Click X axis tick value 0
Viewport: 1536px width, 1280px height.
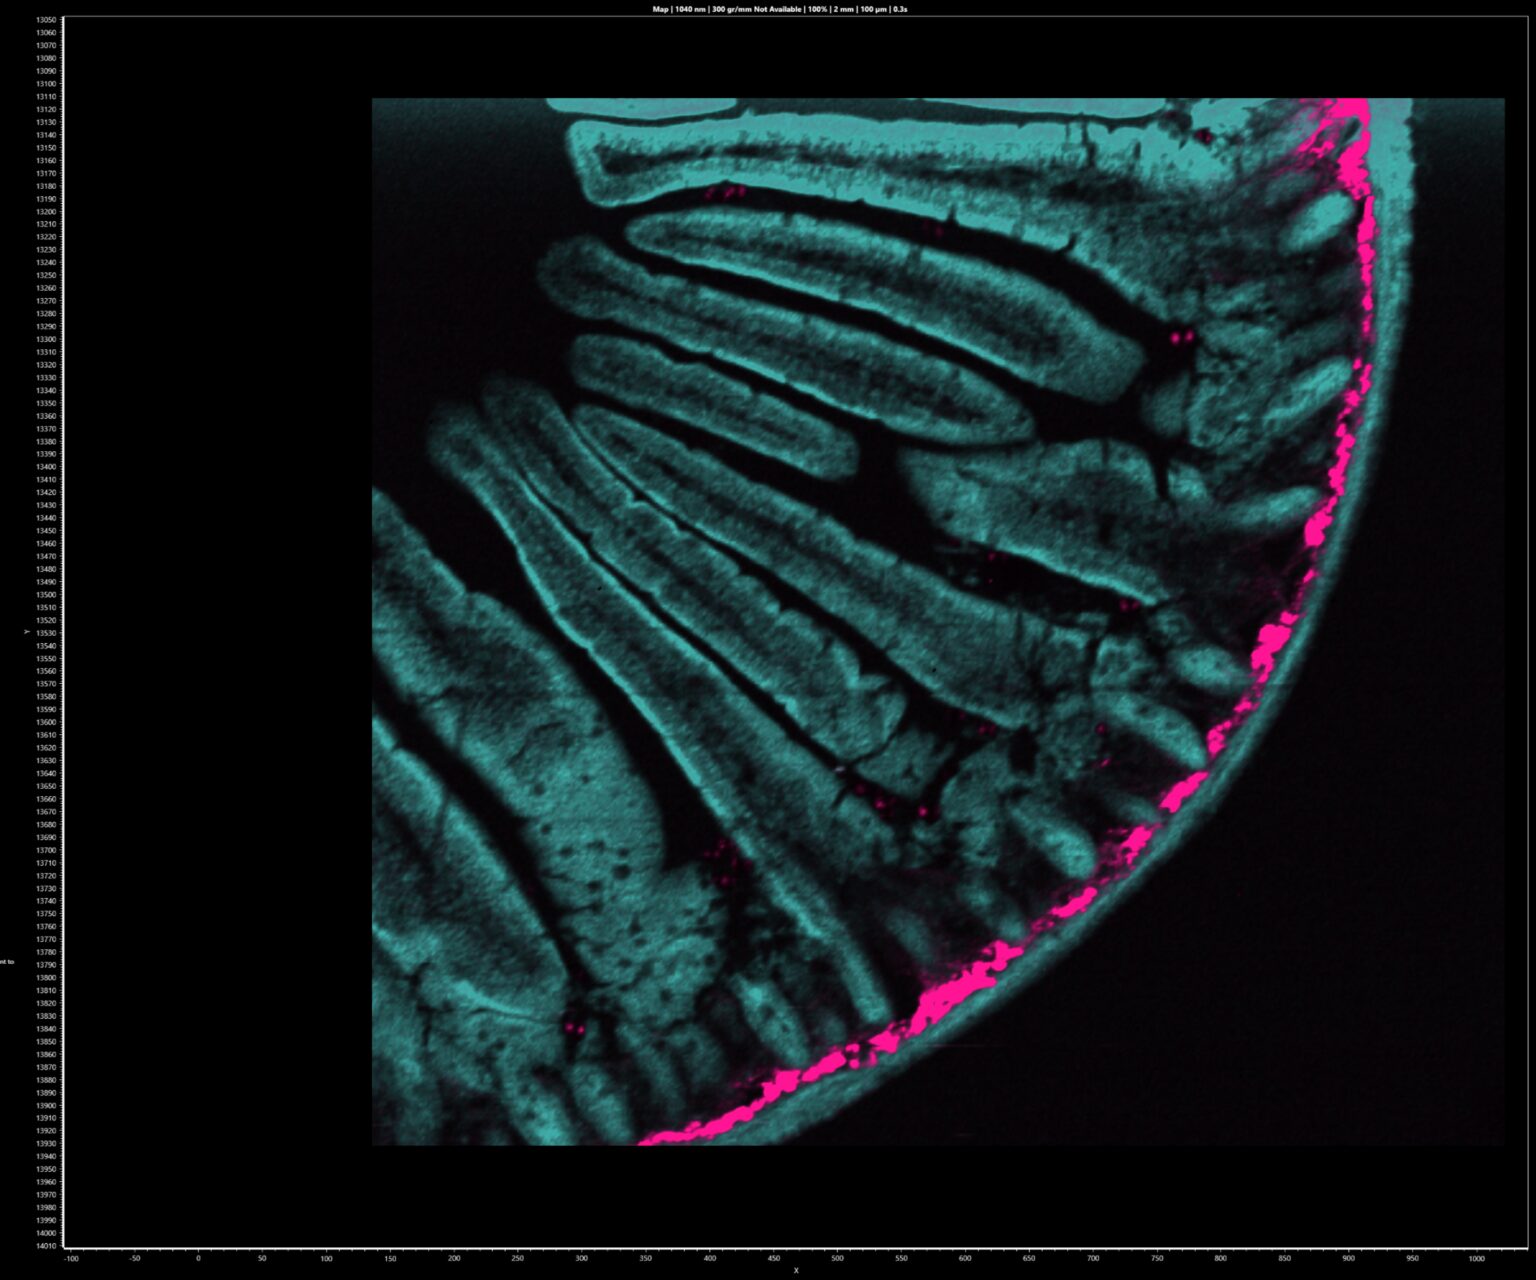coord(198,1259)
